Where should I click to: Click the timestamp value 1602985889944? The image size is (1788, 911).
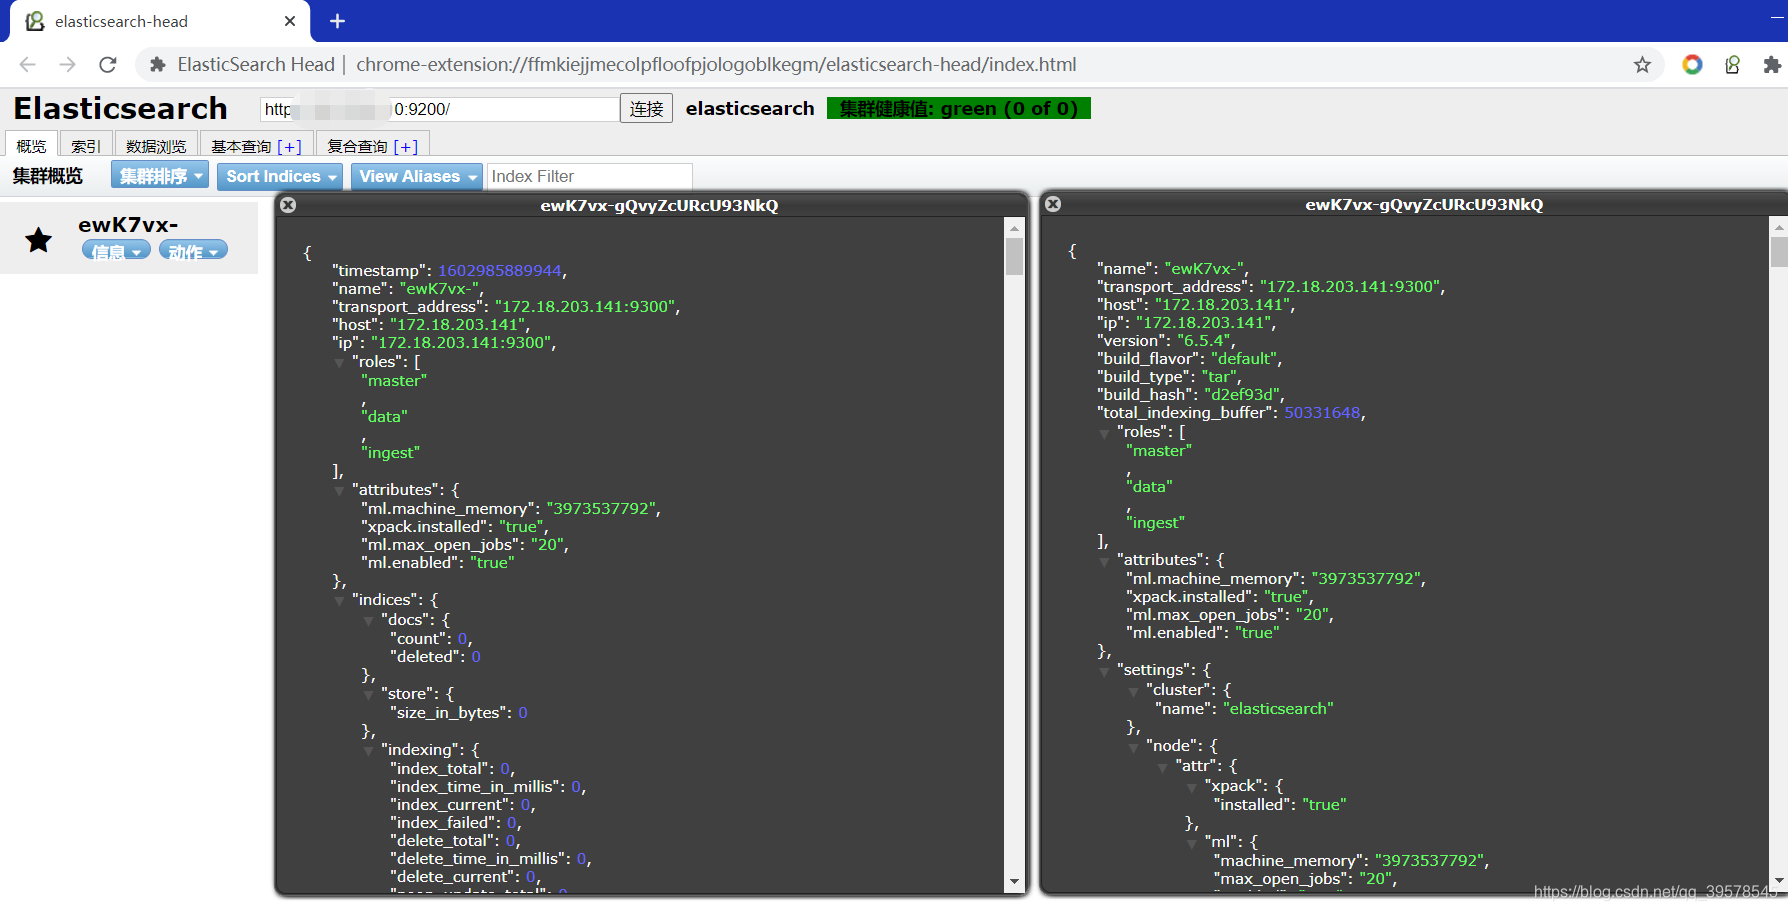[500, 271]
